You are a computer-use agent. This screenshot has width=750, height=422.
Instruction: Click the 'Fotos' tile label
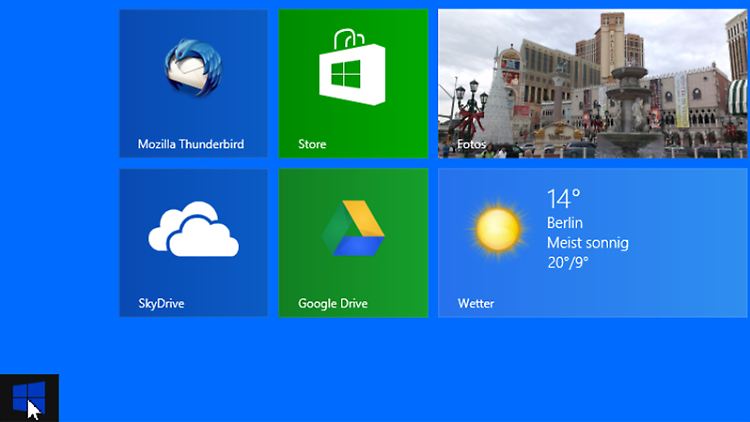(471, 144)
